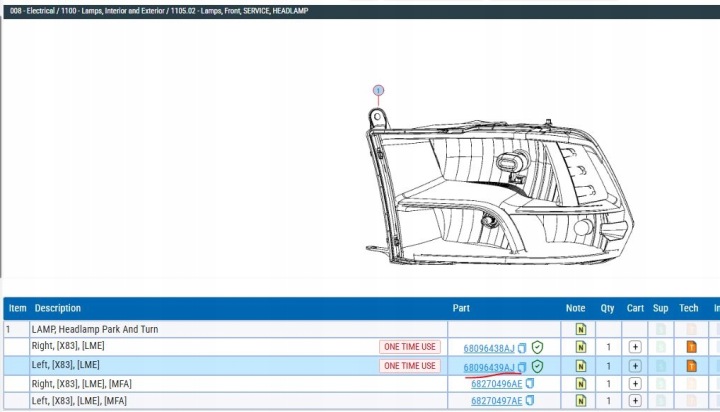Click Sup icon for Right, [X83], [LME] row

click(x=660, y=347)
